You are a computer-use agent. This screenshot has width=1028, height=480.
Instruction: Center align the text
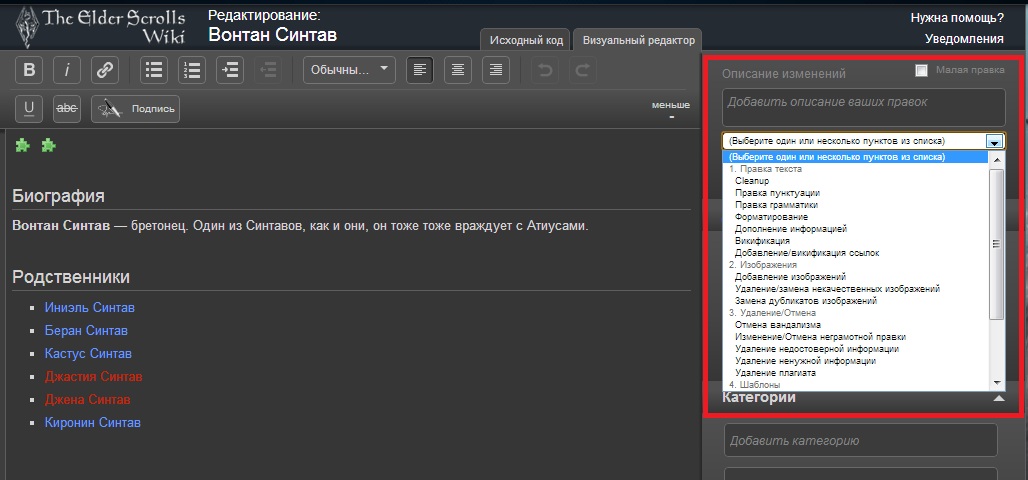click(458, 70)
